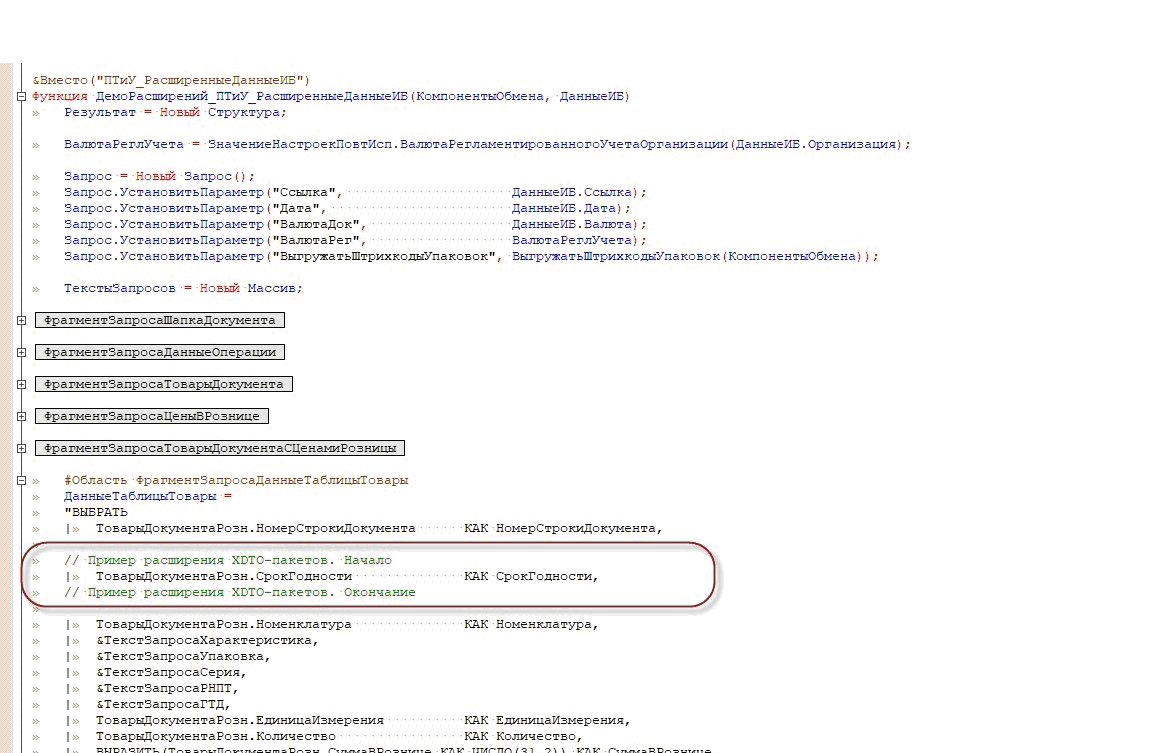Click the Запрос = Новый Запрос() line
This screenshot has width=1152, height=753.
(x=159, y=176)
